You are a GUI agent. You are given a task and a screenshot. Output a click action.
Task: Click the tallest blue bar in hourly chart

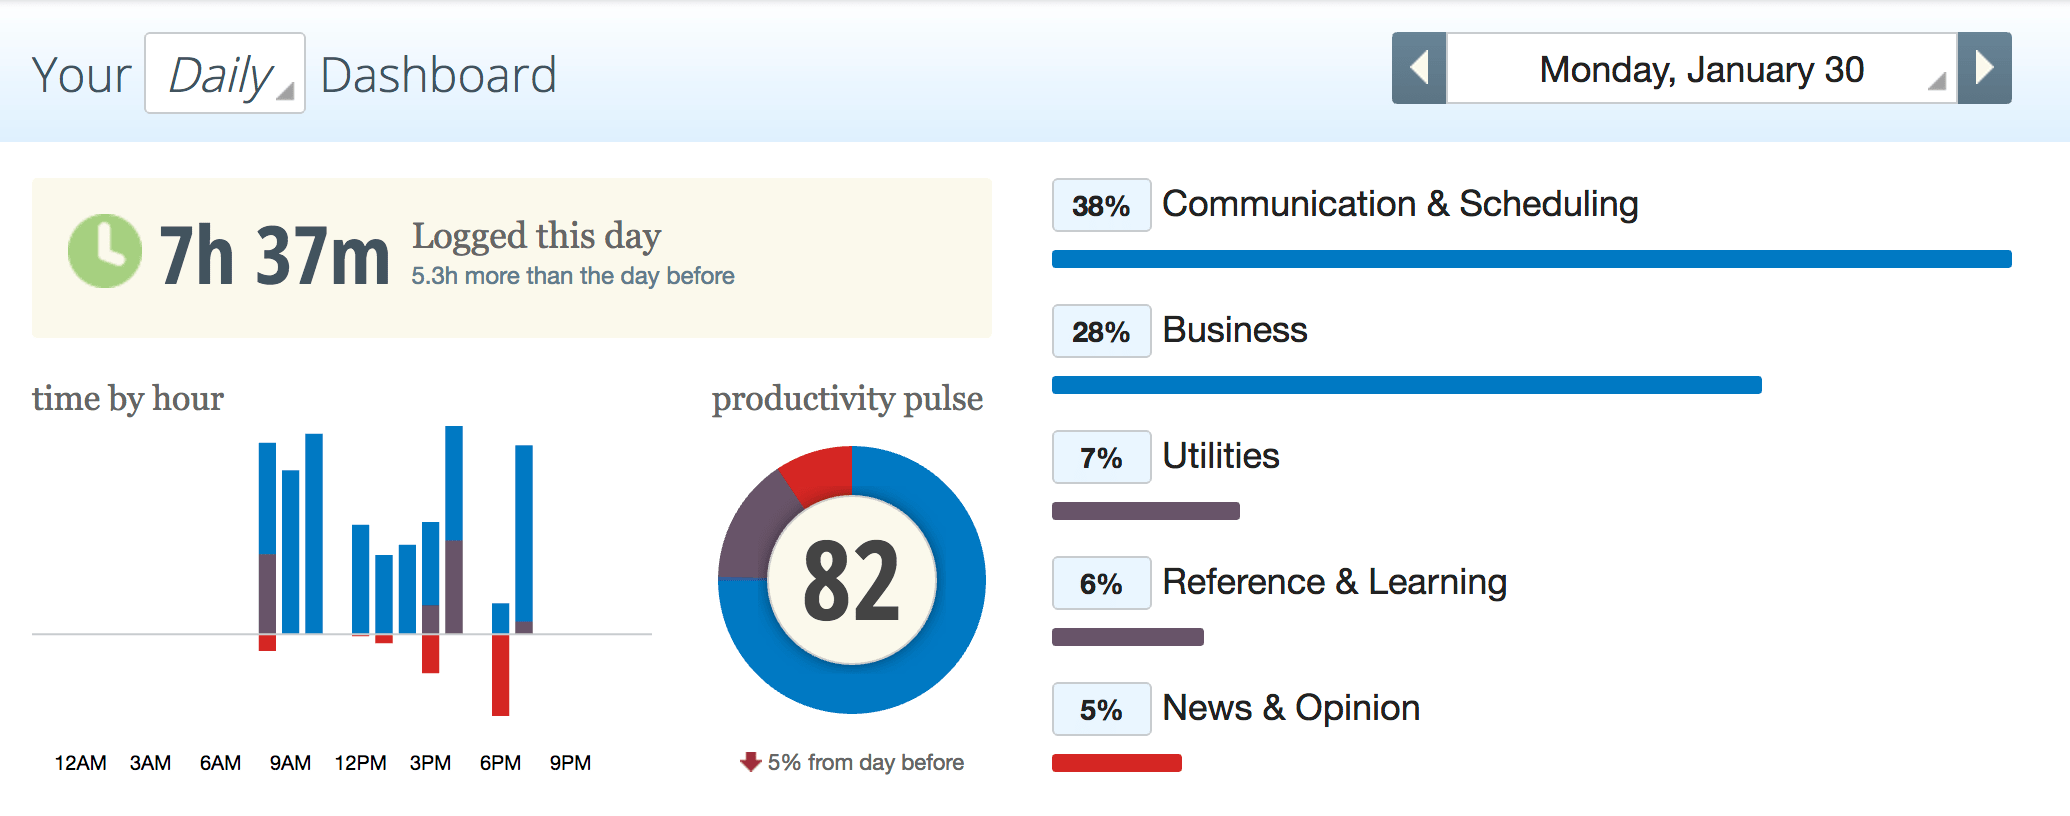pos(454,482)
